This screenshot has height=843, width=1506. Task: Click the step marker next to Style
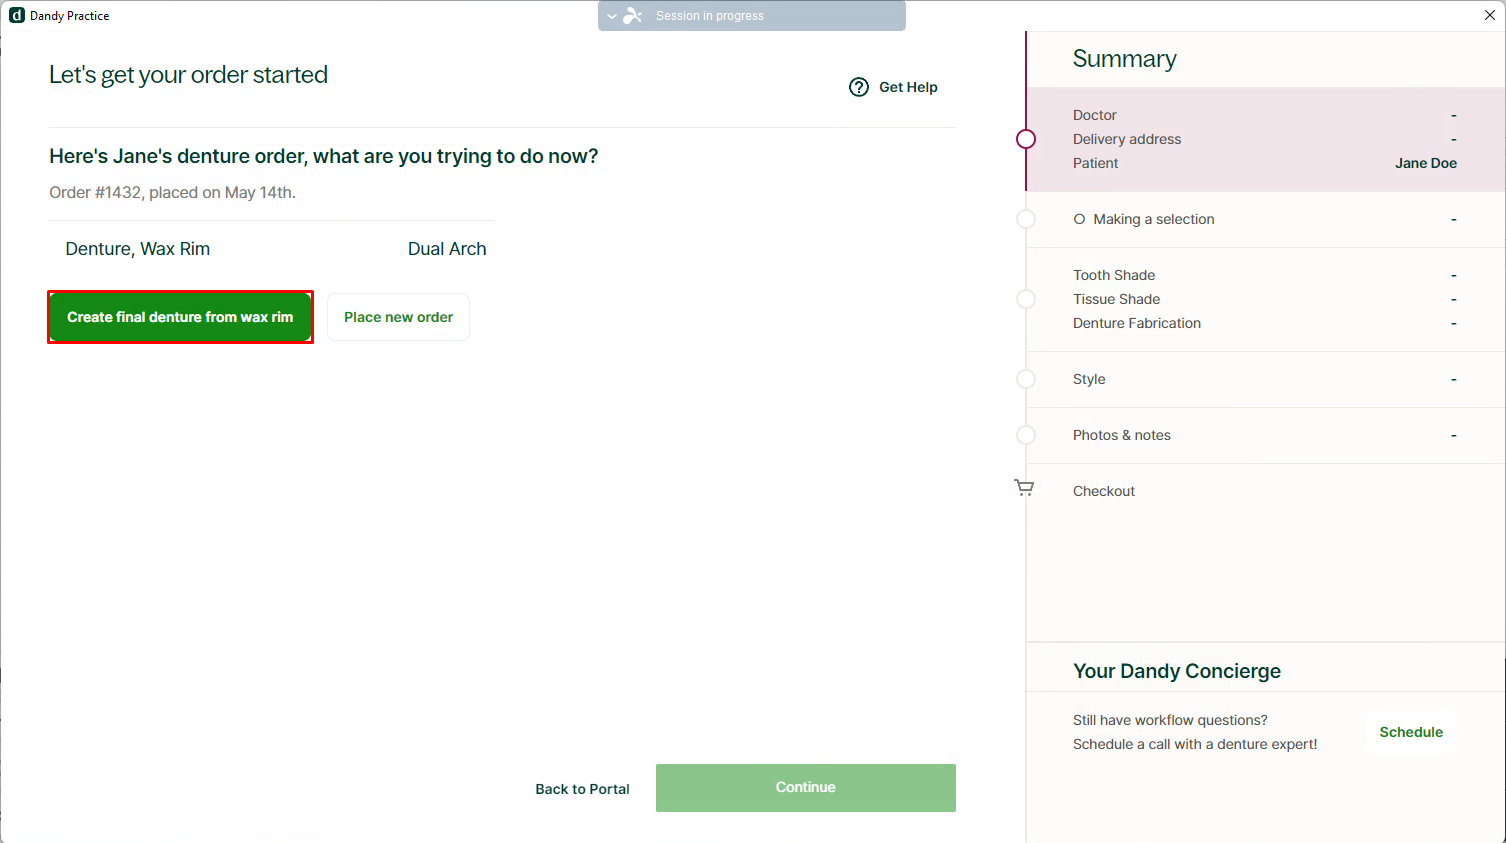tap(1026, 379)
